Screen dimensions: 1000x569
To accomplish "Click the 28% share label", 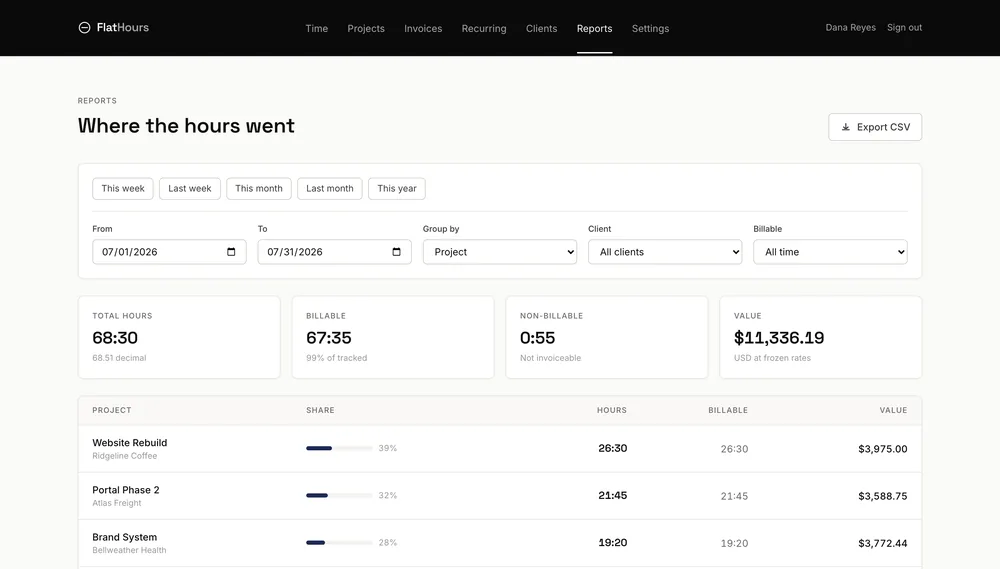I will point(388,543).
